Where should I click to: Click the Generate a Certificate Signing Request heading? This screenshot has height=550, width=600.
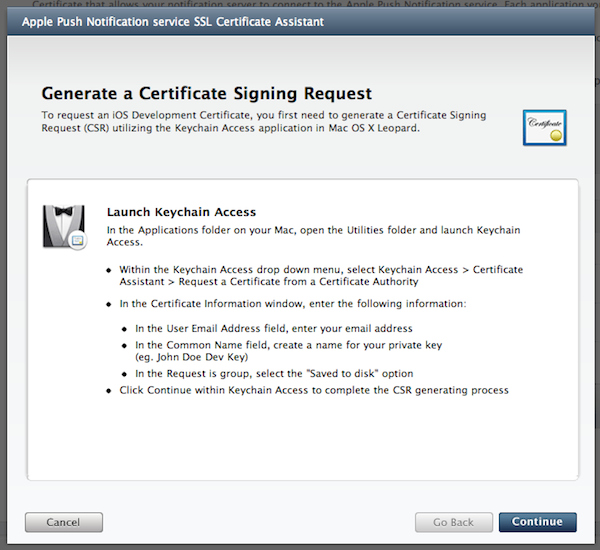click(x=207, y=93)
